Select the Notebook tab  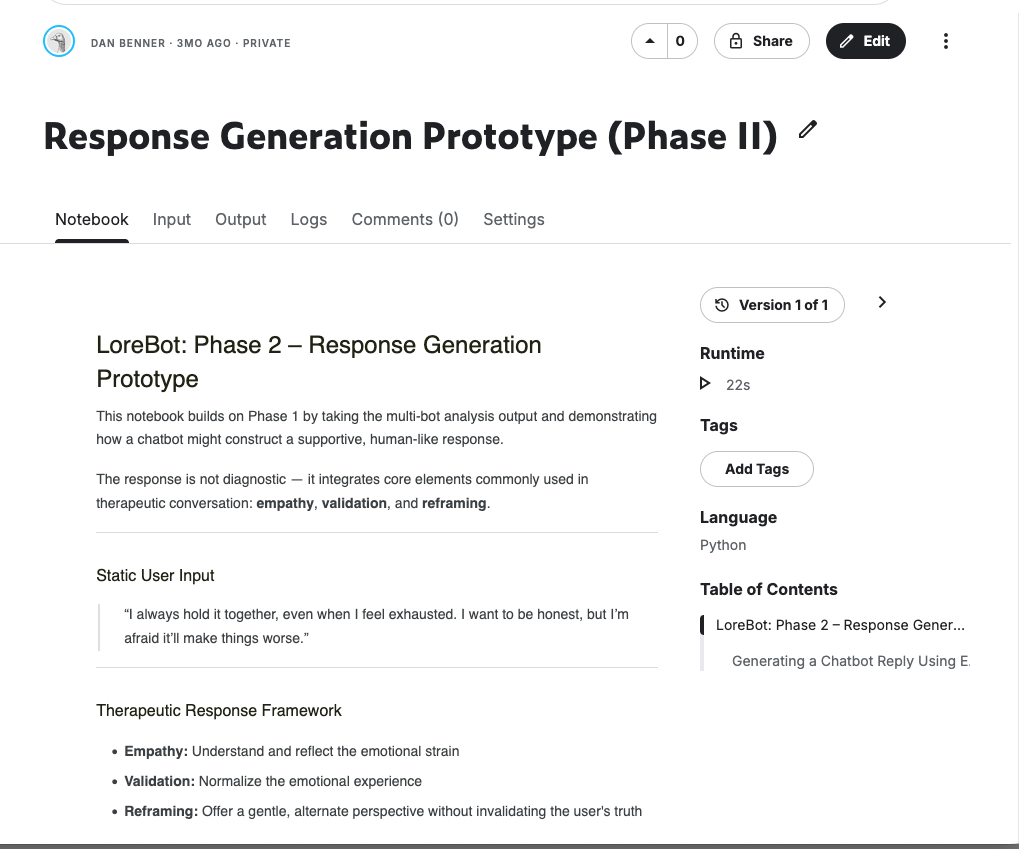pyautogui.click(x=92, y=219)
